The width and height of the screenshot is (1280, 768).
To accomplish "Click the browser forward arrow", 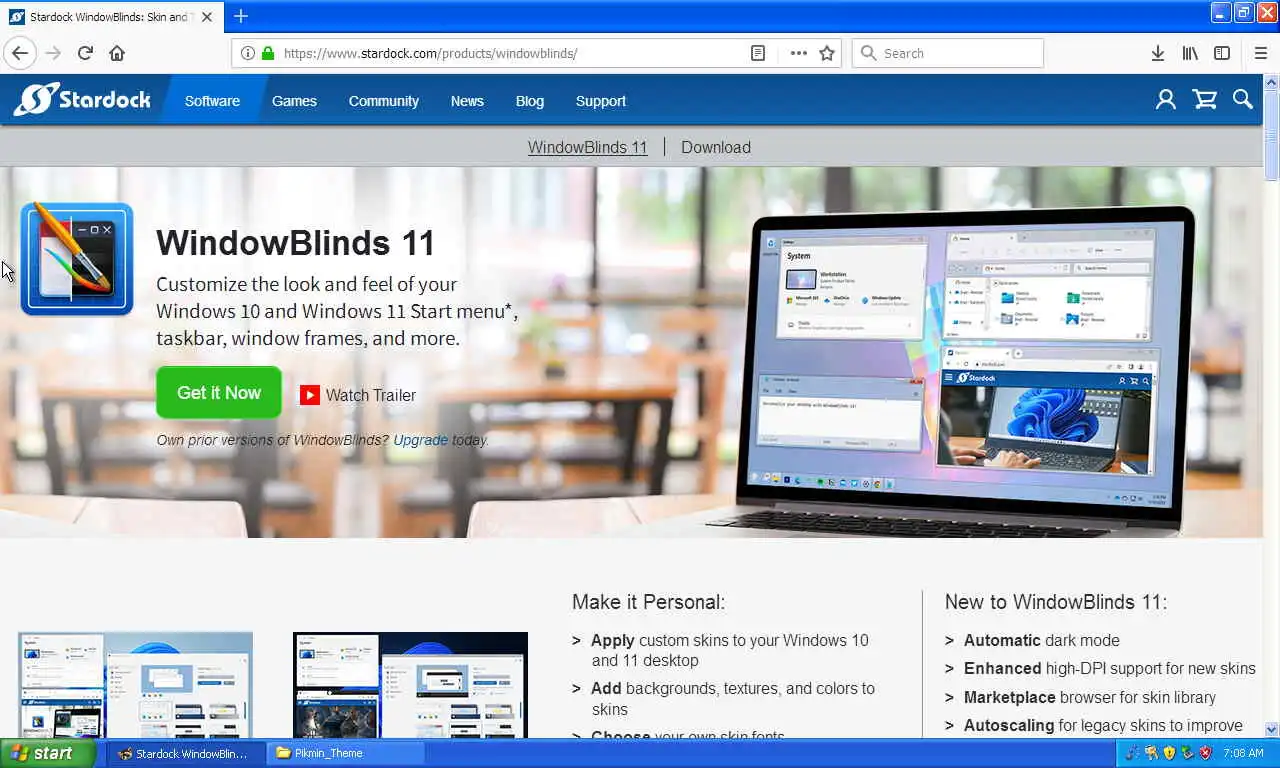I will [53, 53].
